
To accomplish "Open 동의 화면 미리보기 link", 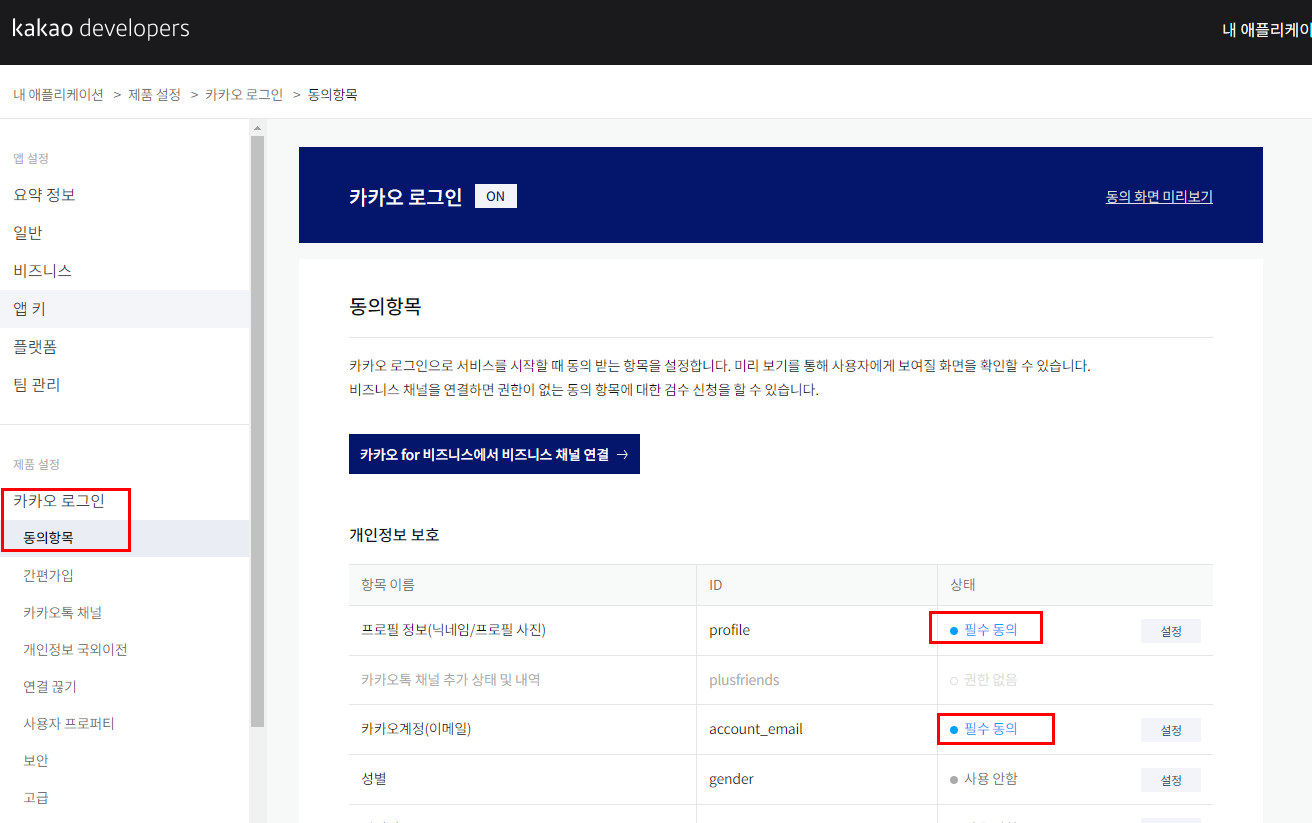I will click(x=1159, y=197).
